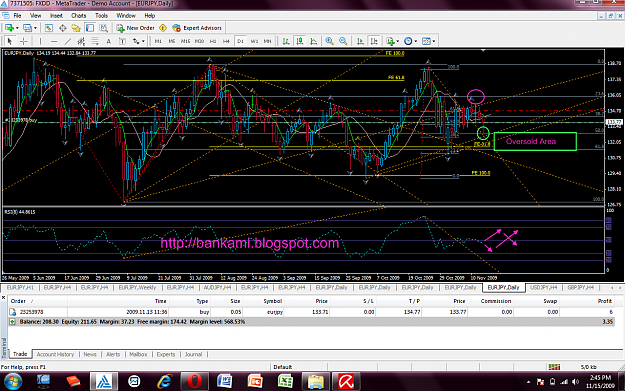Select the arrow cursor tool
This screenshot has height=391, width=625.
pyautogui.click(x=10, y=41)
